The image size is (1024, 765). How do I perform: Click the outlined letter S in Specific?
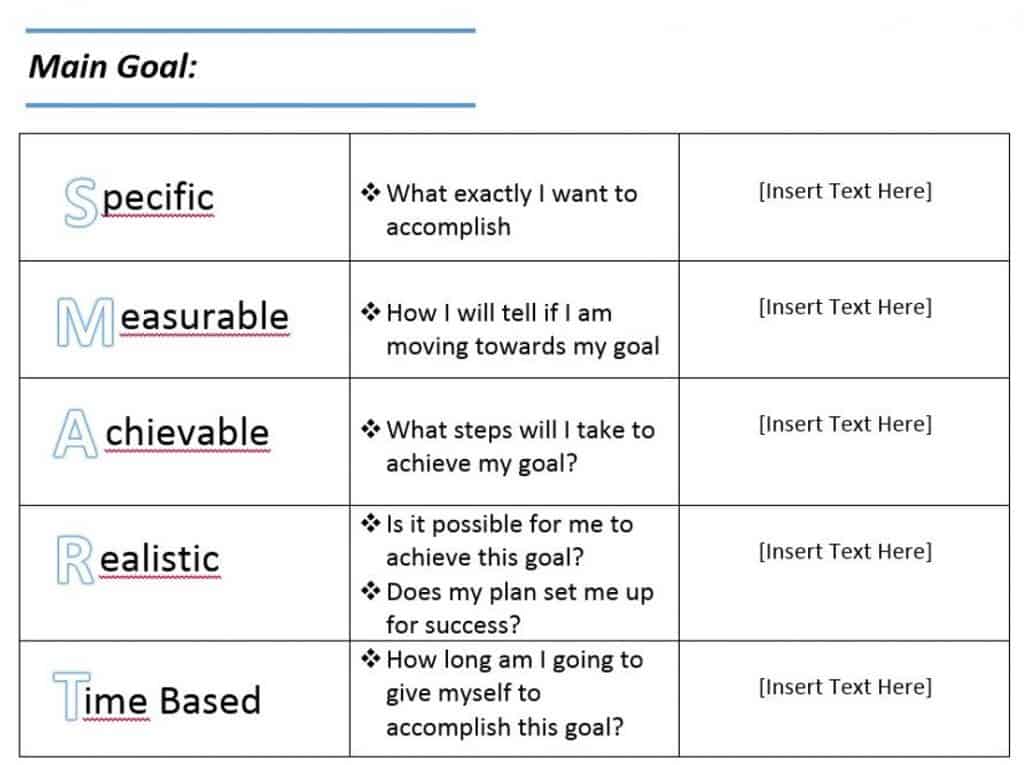[81, 203]
